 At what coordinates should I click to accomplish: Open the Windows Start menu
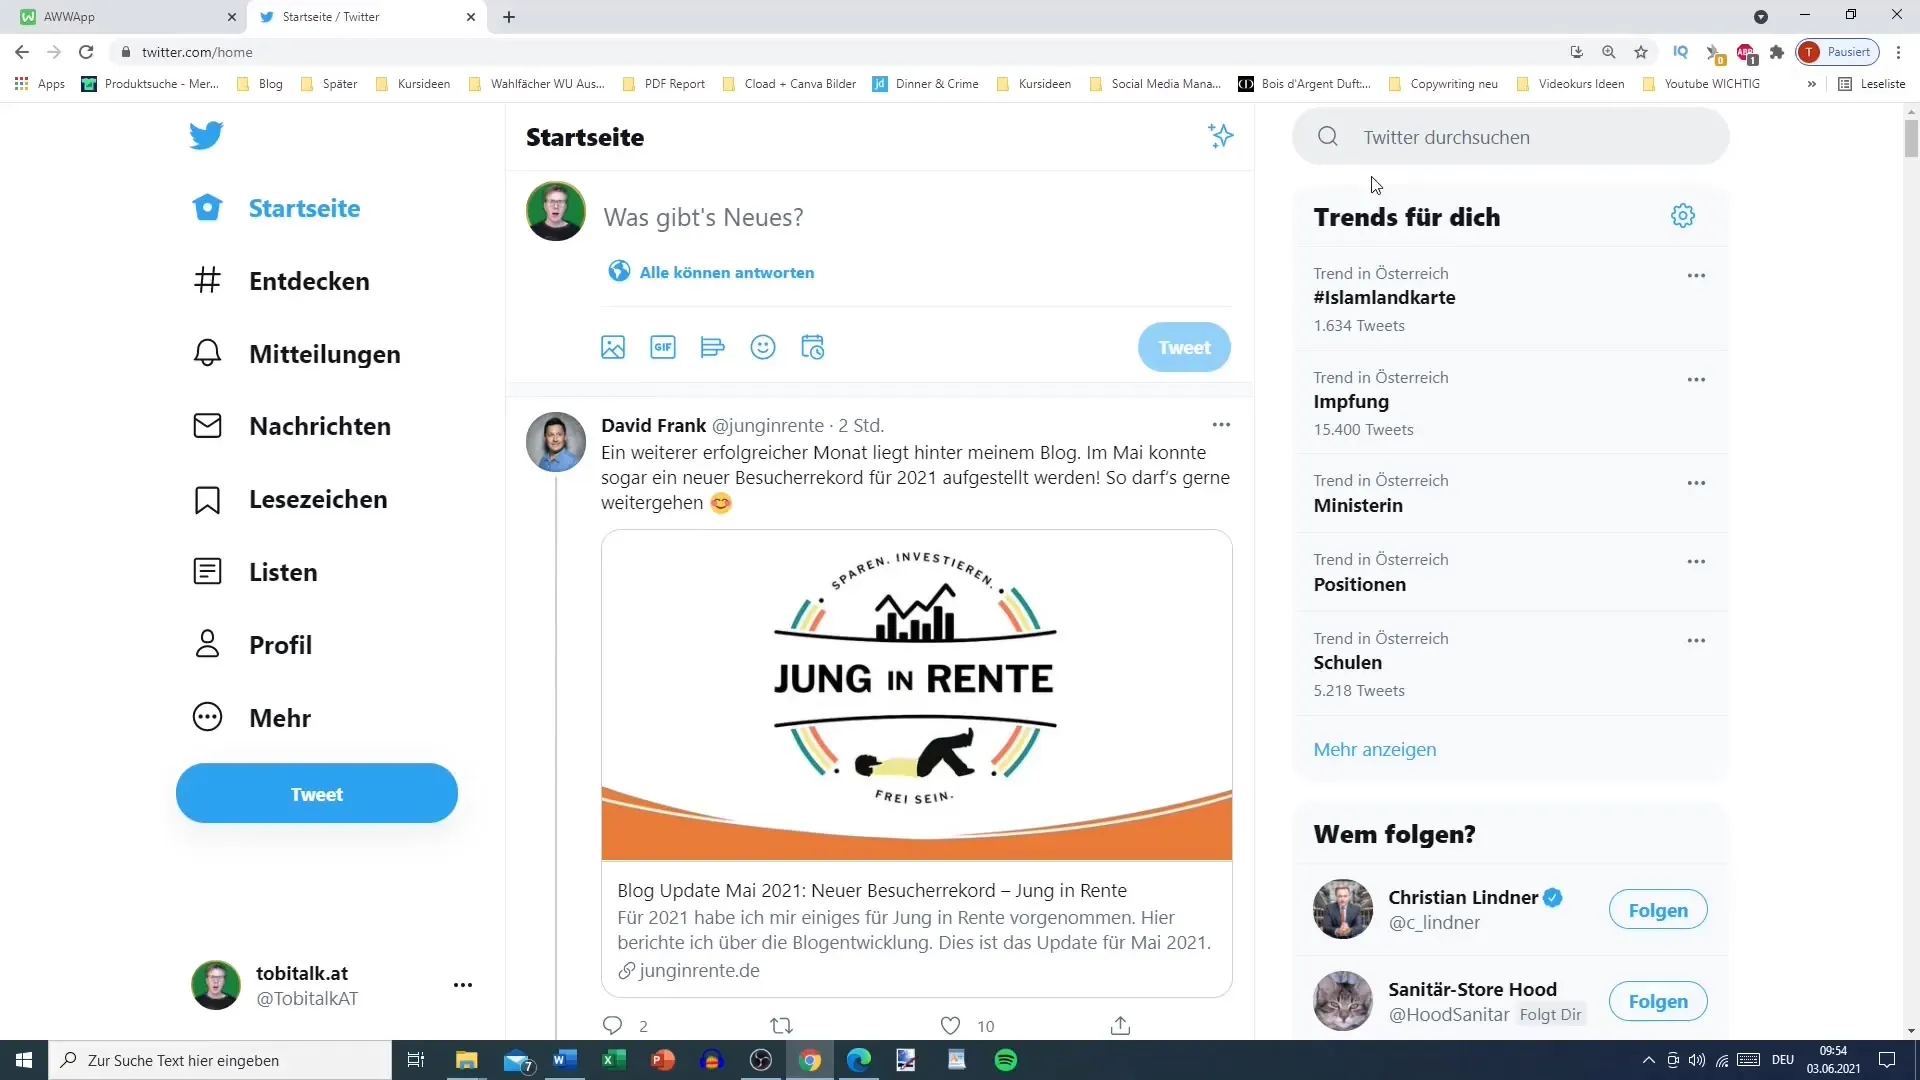click(24, 1060)
